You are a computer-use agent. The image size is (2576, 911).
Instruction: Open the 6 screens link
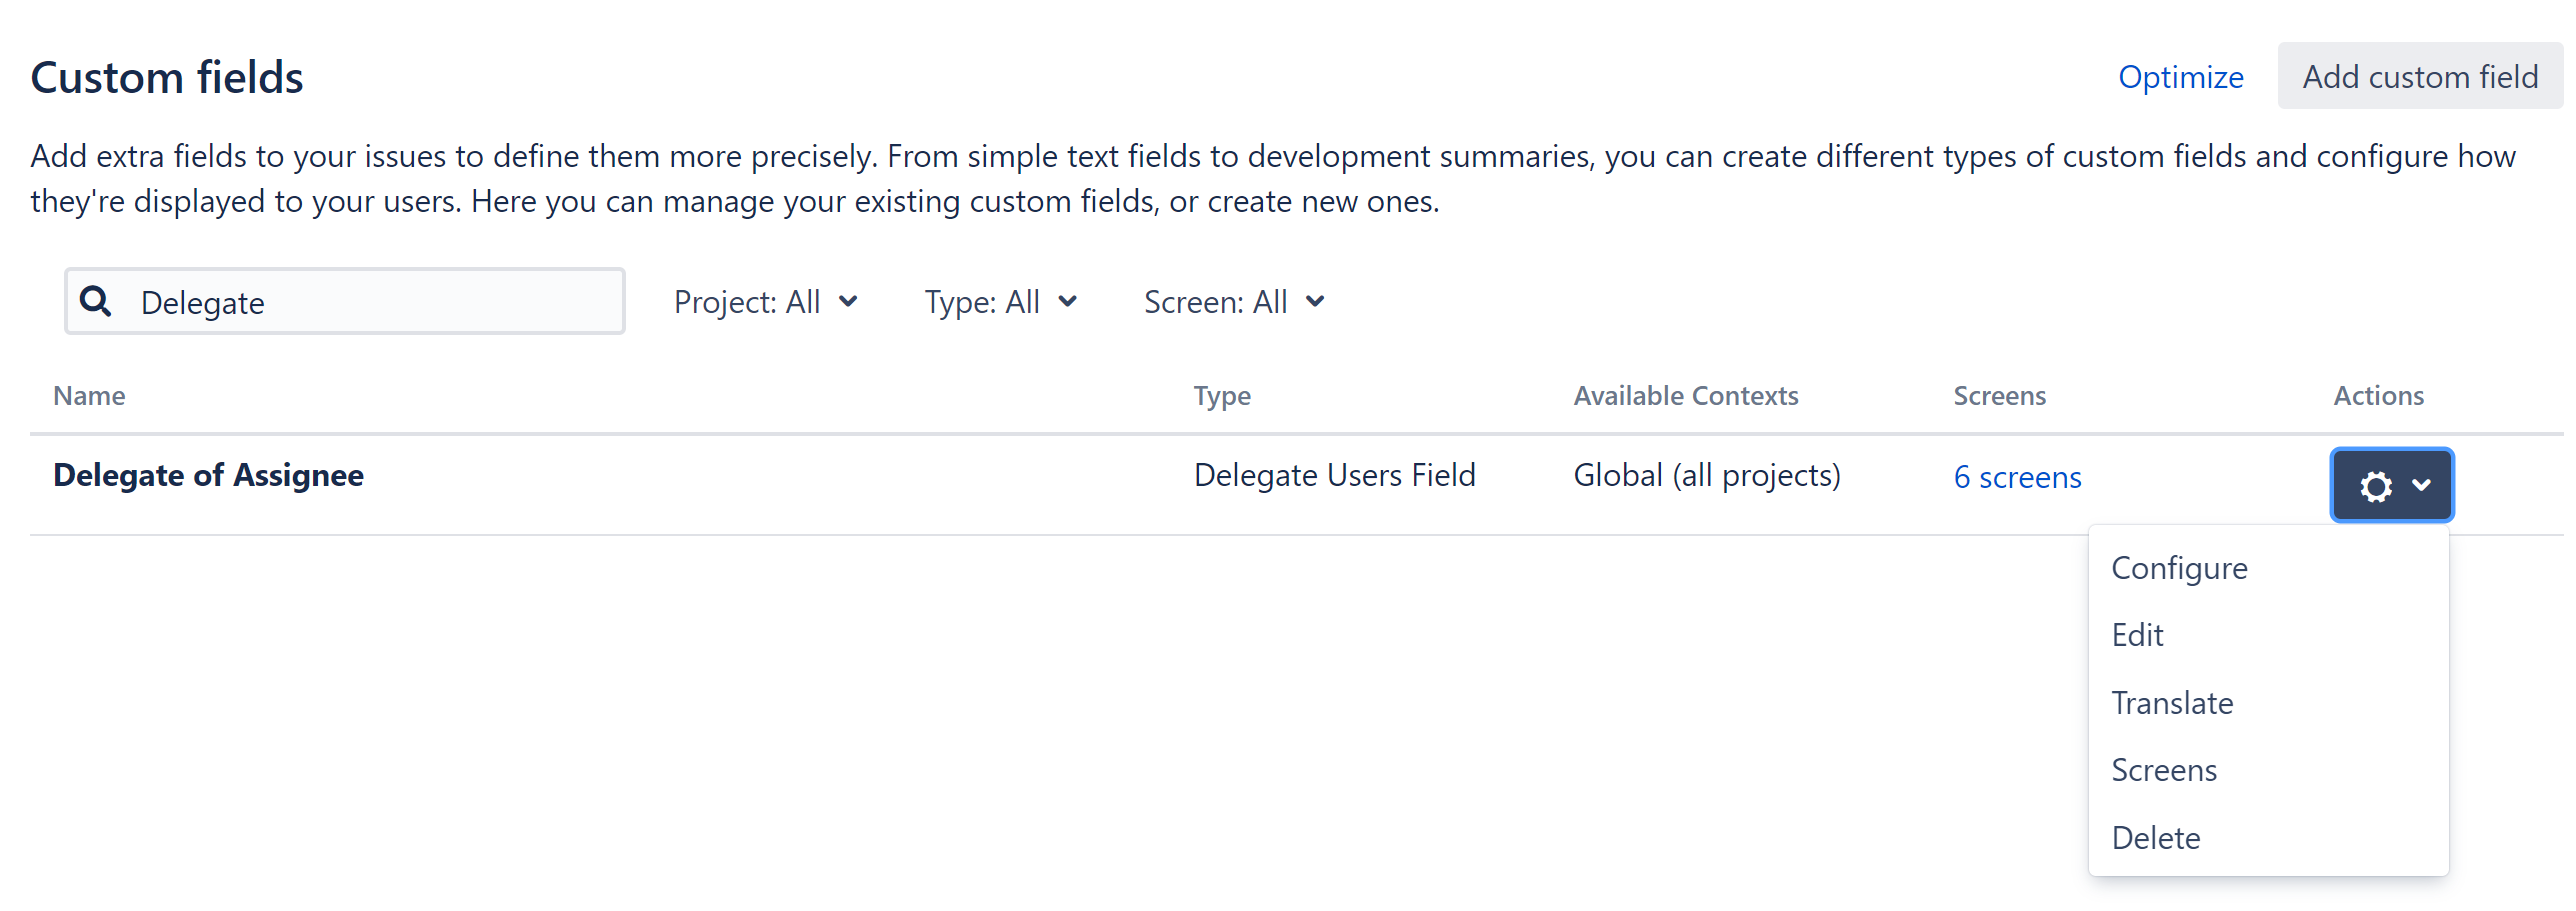point(2017,477)
